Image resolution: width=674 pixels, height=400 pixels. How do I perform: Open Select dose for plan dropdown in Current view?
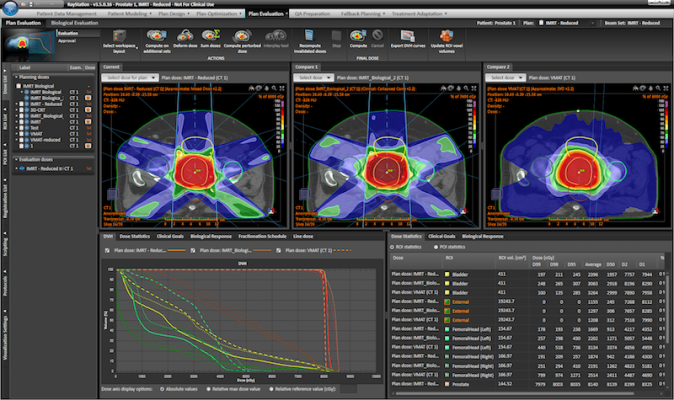pos(128,76)
